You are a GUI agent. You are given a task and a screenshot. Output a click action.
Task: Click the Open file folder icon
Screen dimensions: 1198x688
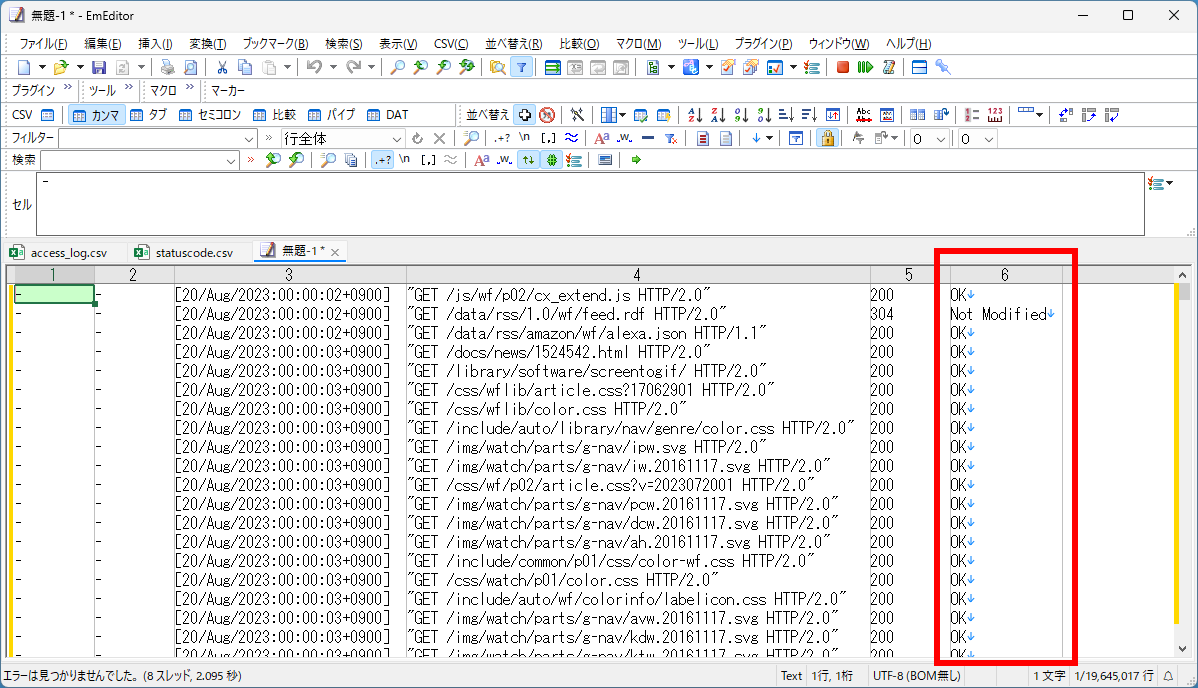62,66
